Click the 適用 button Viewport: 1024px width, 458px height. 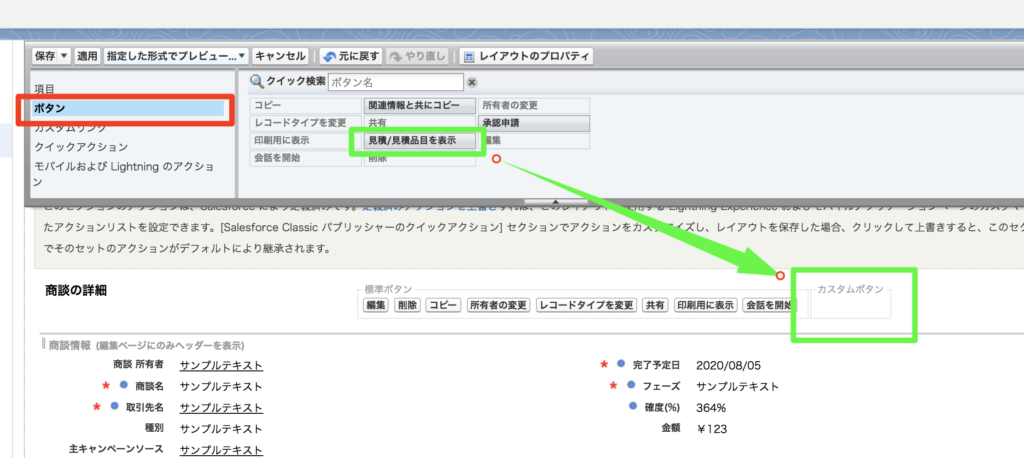tap(87, 56)
